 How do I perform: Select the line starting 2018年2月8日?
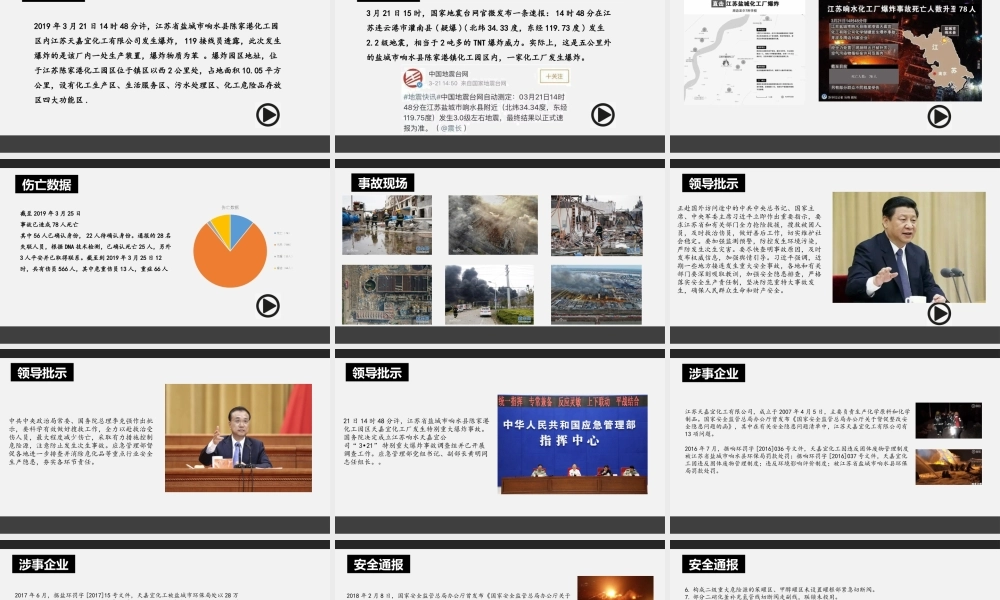(x=459, y=595)
